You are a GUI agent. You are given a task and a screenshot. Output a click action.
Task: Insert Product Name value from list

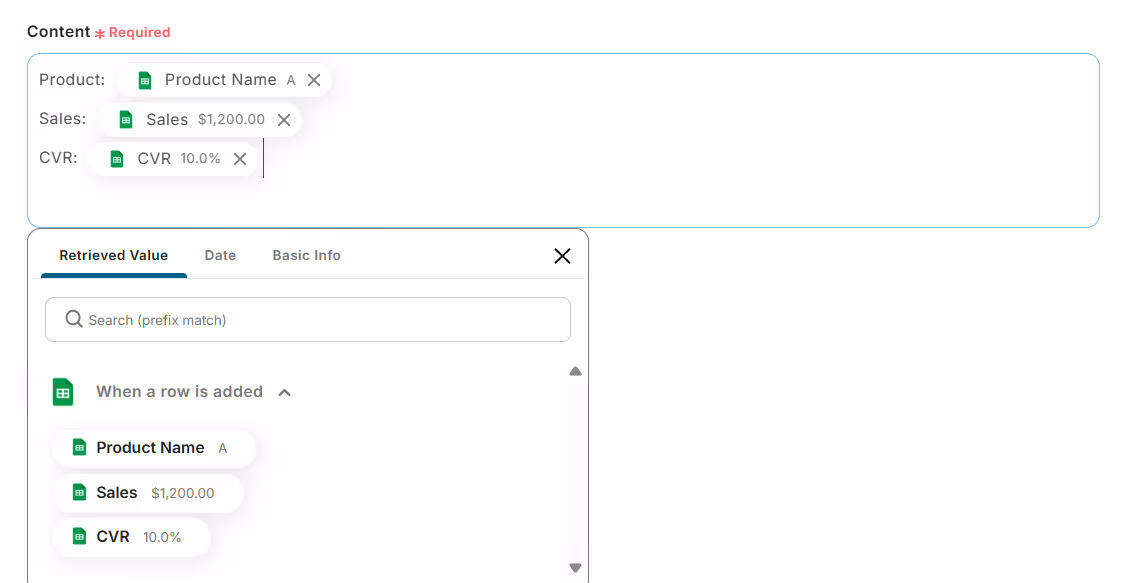[154, 448]
